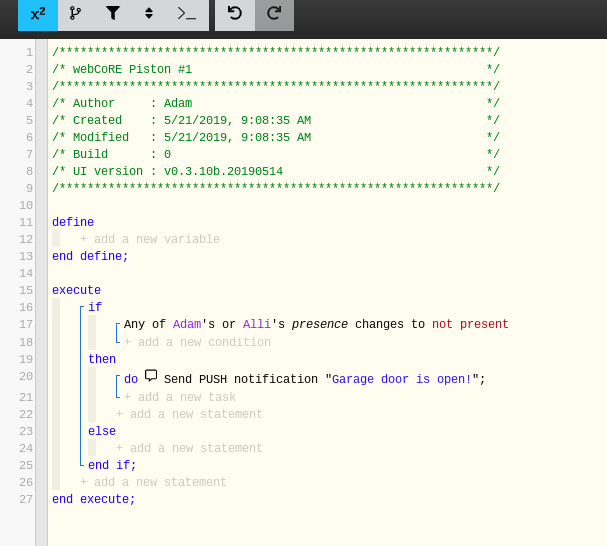Click the end execute; line

click(x=94, y=499)
